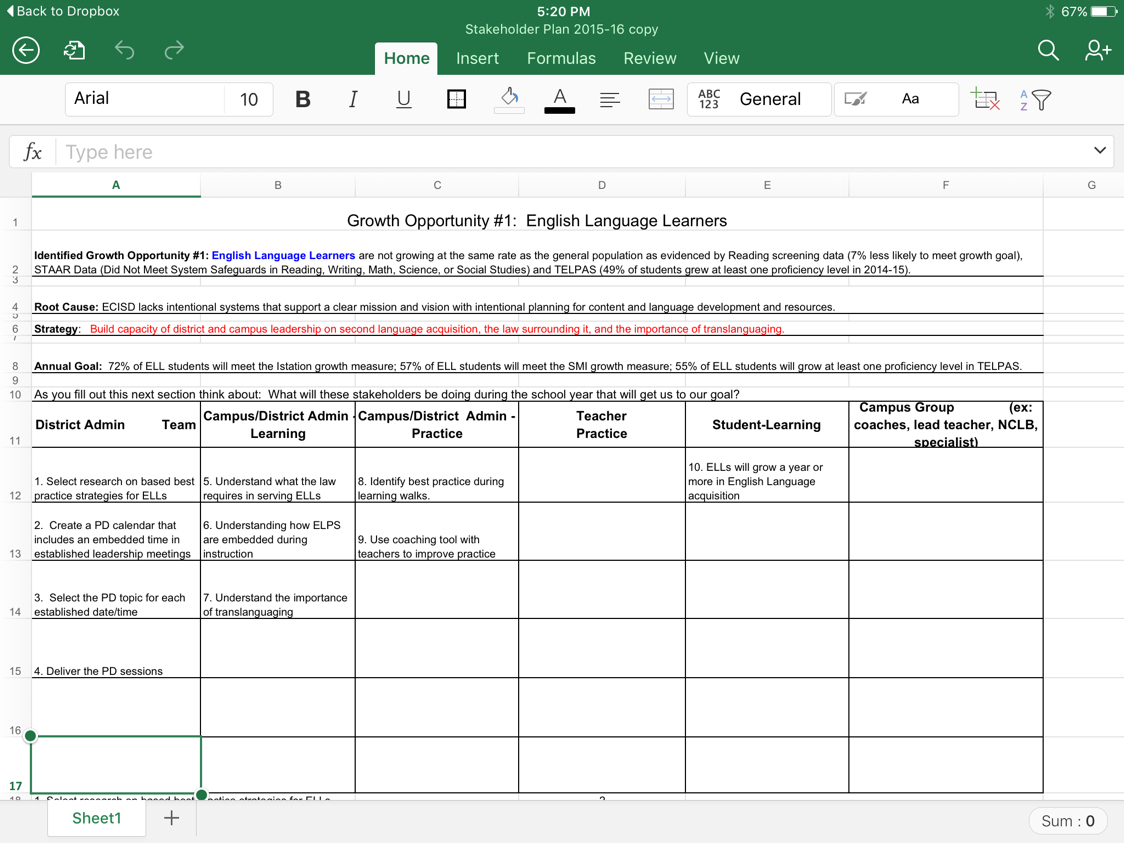Tap Back to Dropbox link
The height and width of the screenshot is (843, 1124).
(62, 11)
